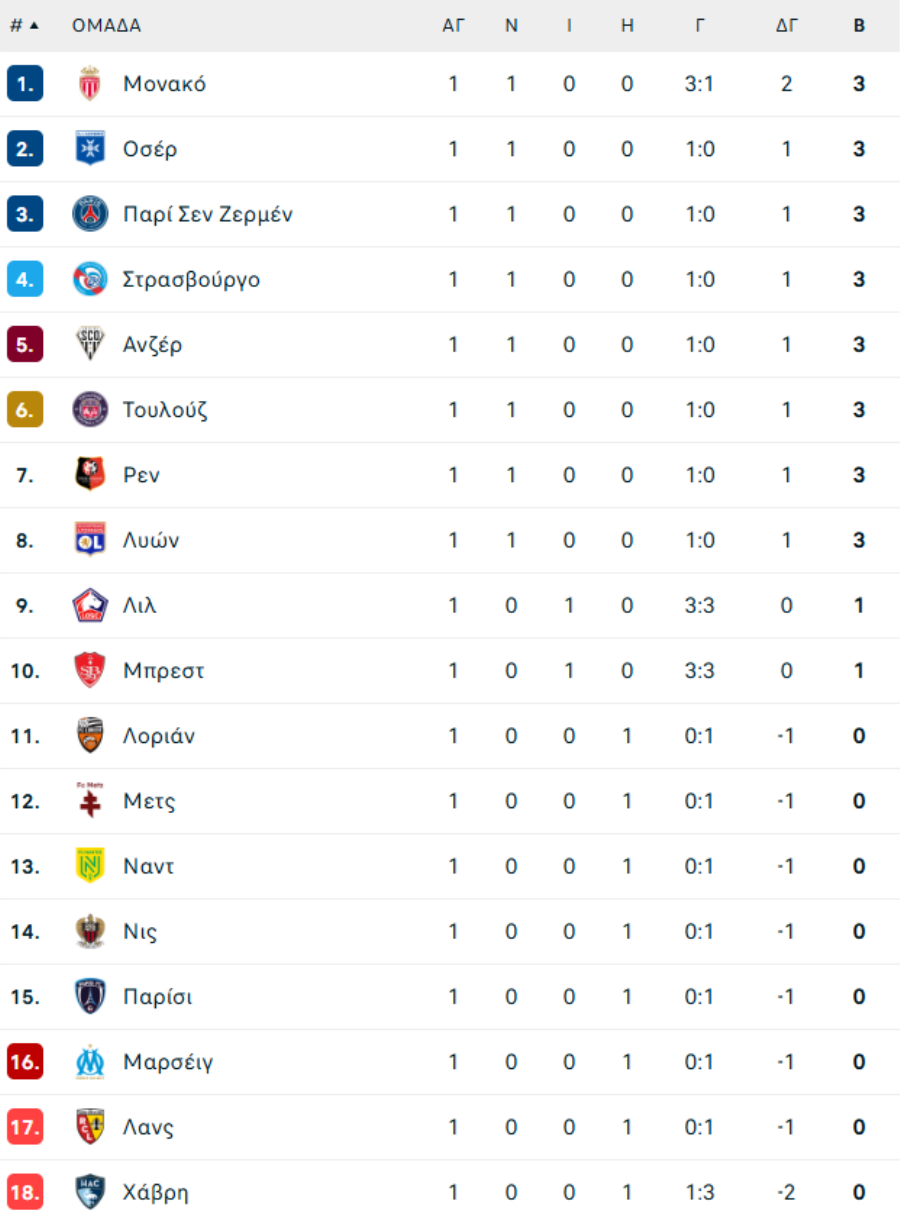The height and width of the screenshot is (1210, 900).
Task: Click the Strasbourg team logo
Action: (90, 279)
